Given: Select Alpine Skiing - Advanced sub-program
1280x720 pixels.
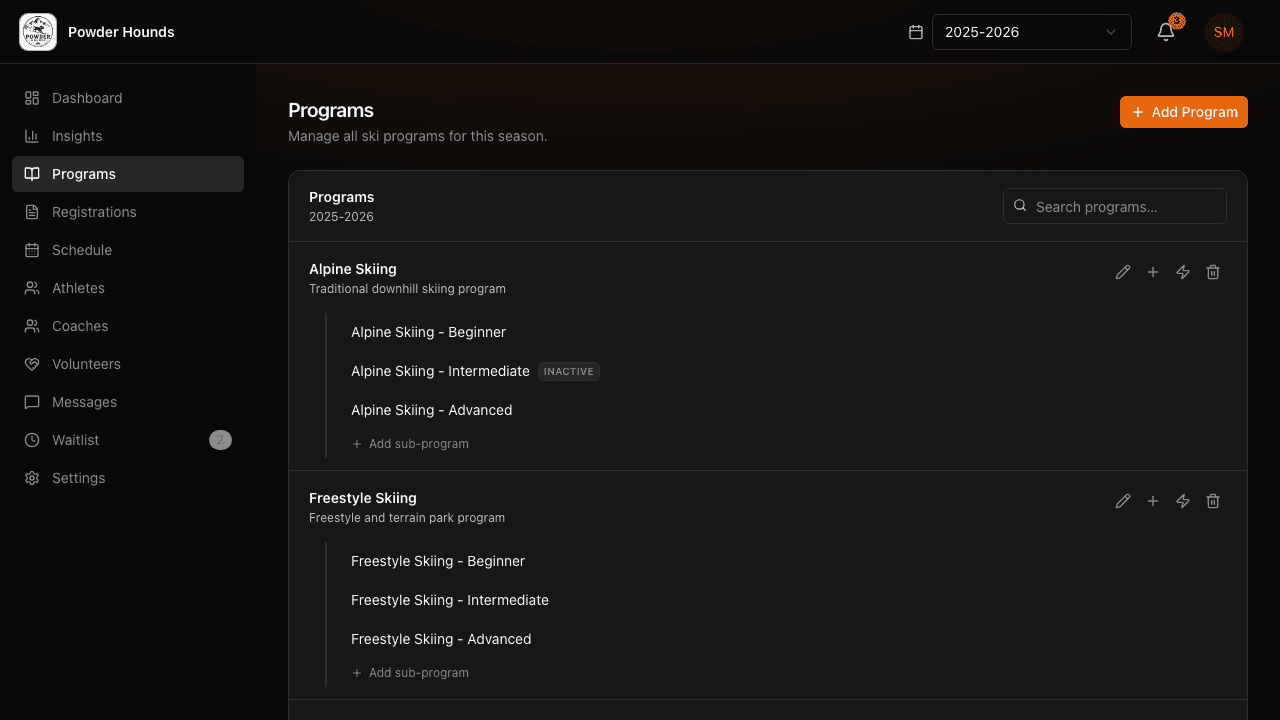Looking at the screenshot, I should [x=431, y=410].
